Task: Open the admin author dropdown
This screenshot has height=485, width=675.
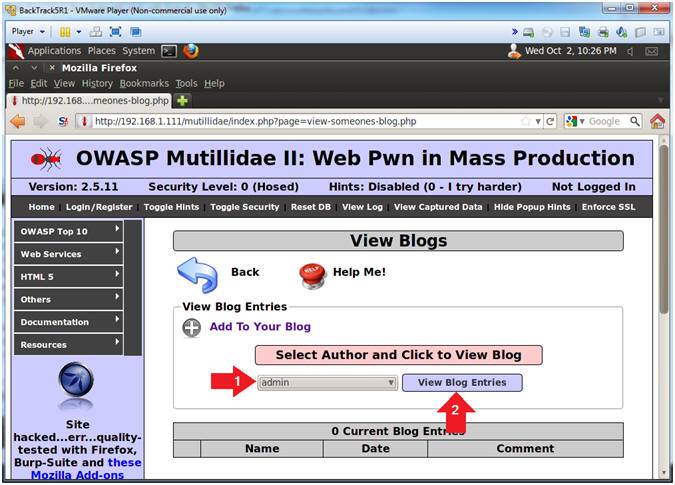Action: click(x=327, y=383)
